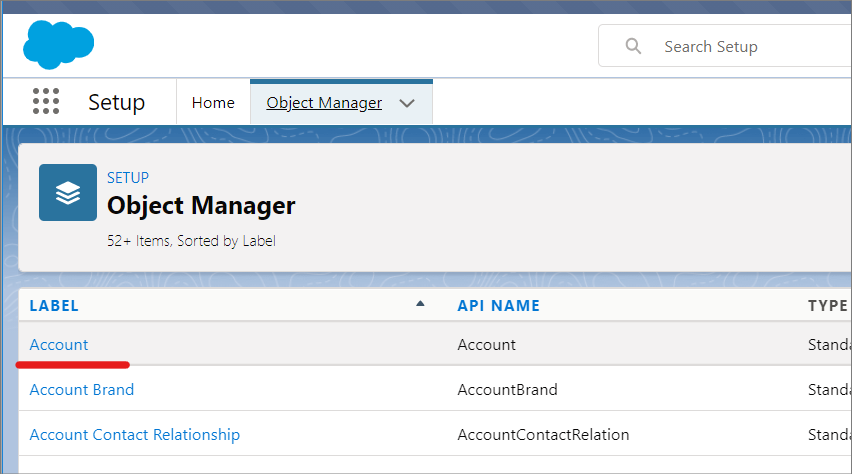Sort by the API NAME column header
The height and width of the screenshot is (474, 852).
coord(498,305)
